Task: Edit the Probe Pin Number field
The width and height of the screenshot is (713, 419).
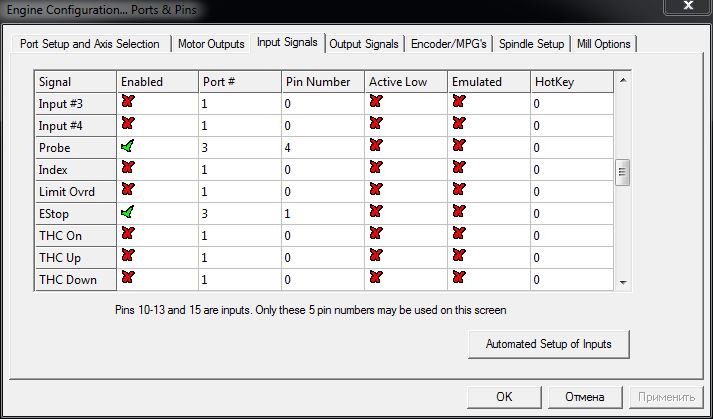Action: 321,147
